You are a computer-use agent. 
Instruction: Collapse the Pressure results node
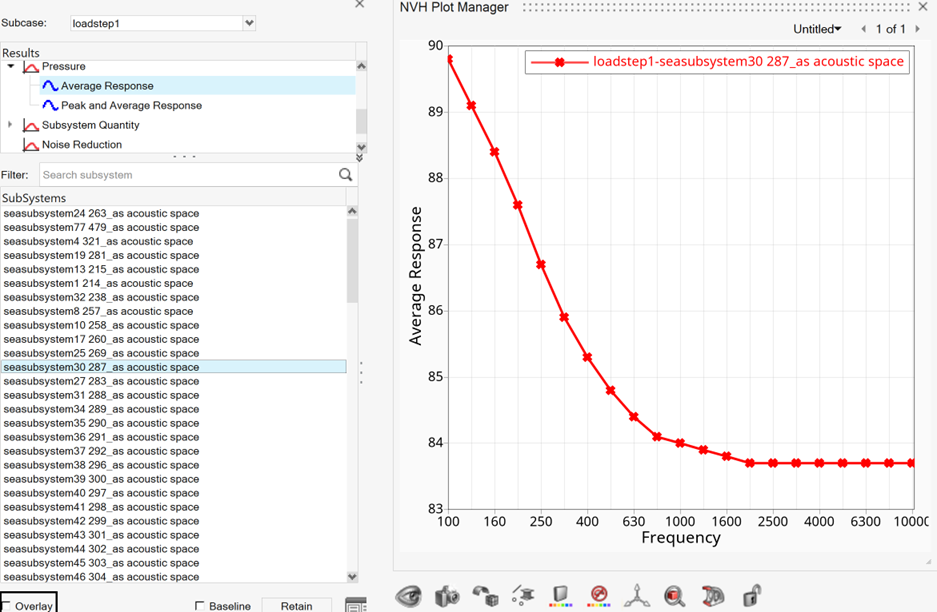[x=11, y=66]
